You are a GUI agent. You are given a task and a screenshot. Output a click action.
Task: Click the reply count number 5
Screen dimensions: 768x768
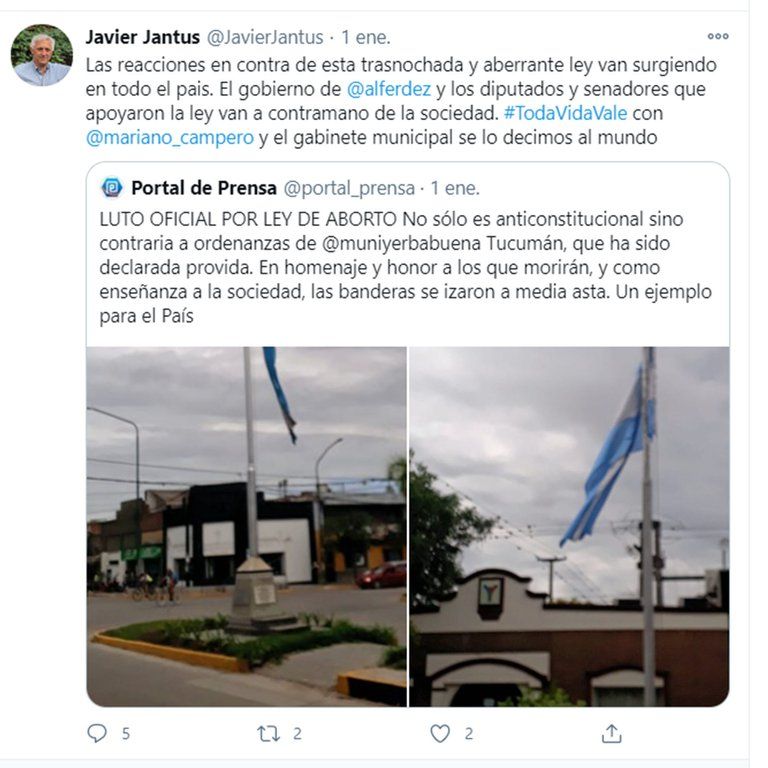coord(126,734)
